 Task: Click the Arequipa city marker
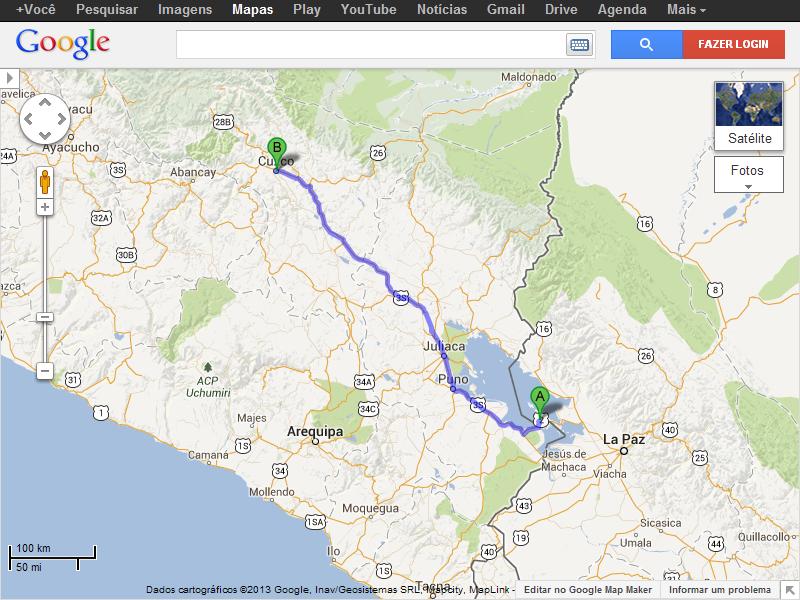[315, 441]
